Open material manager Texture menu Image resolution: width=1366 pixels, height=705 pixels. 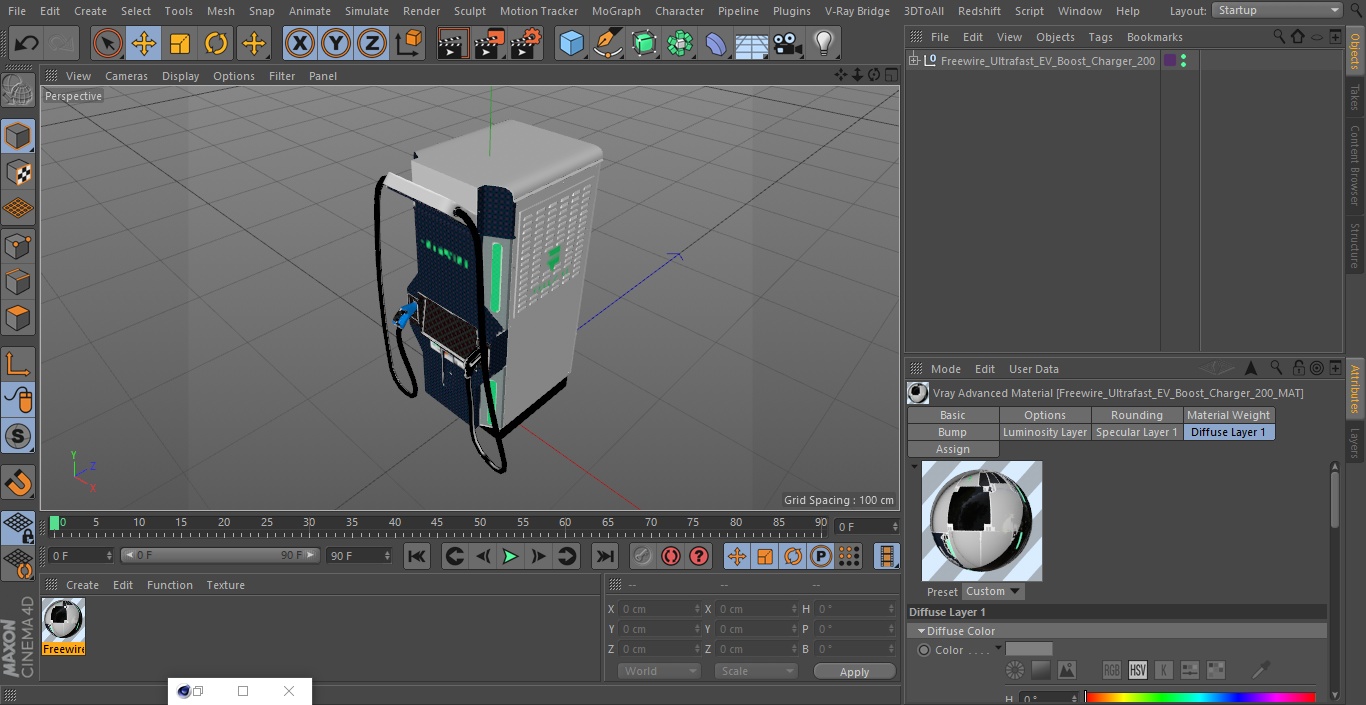click(x=225, y=585)
